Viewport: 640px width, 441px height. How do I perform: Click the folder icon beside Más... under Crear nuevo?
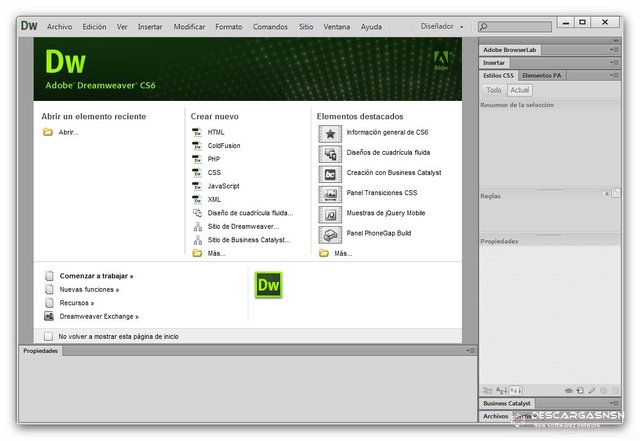[x=197, y=253]
